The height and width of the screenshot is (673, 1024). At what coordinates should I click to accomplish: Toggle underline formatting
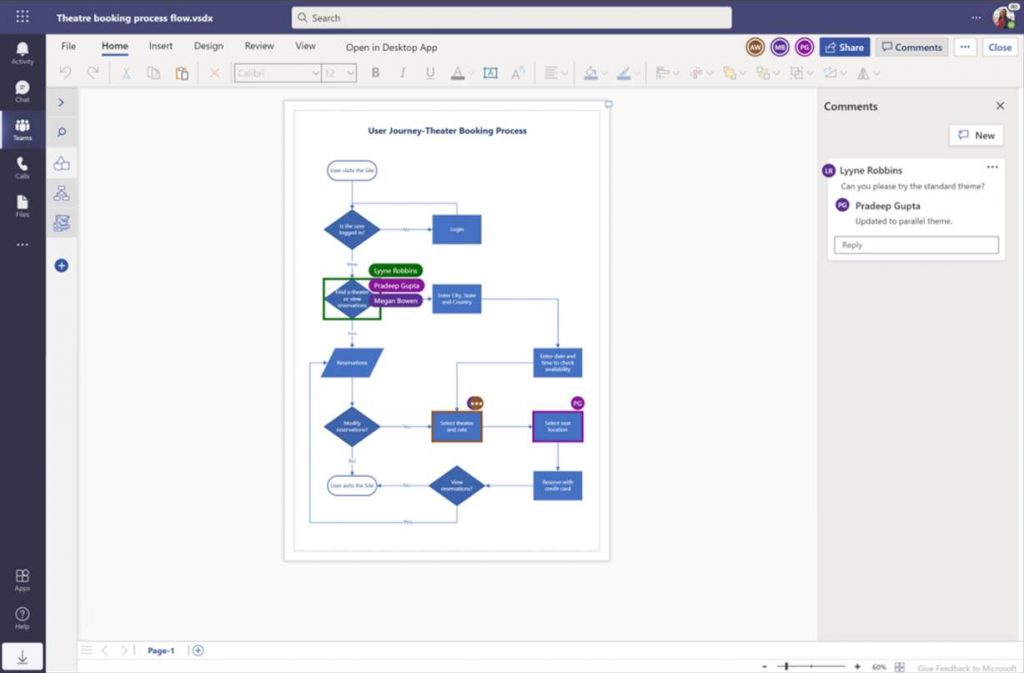pyautogui.click(x=429, y=73)
